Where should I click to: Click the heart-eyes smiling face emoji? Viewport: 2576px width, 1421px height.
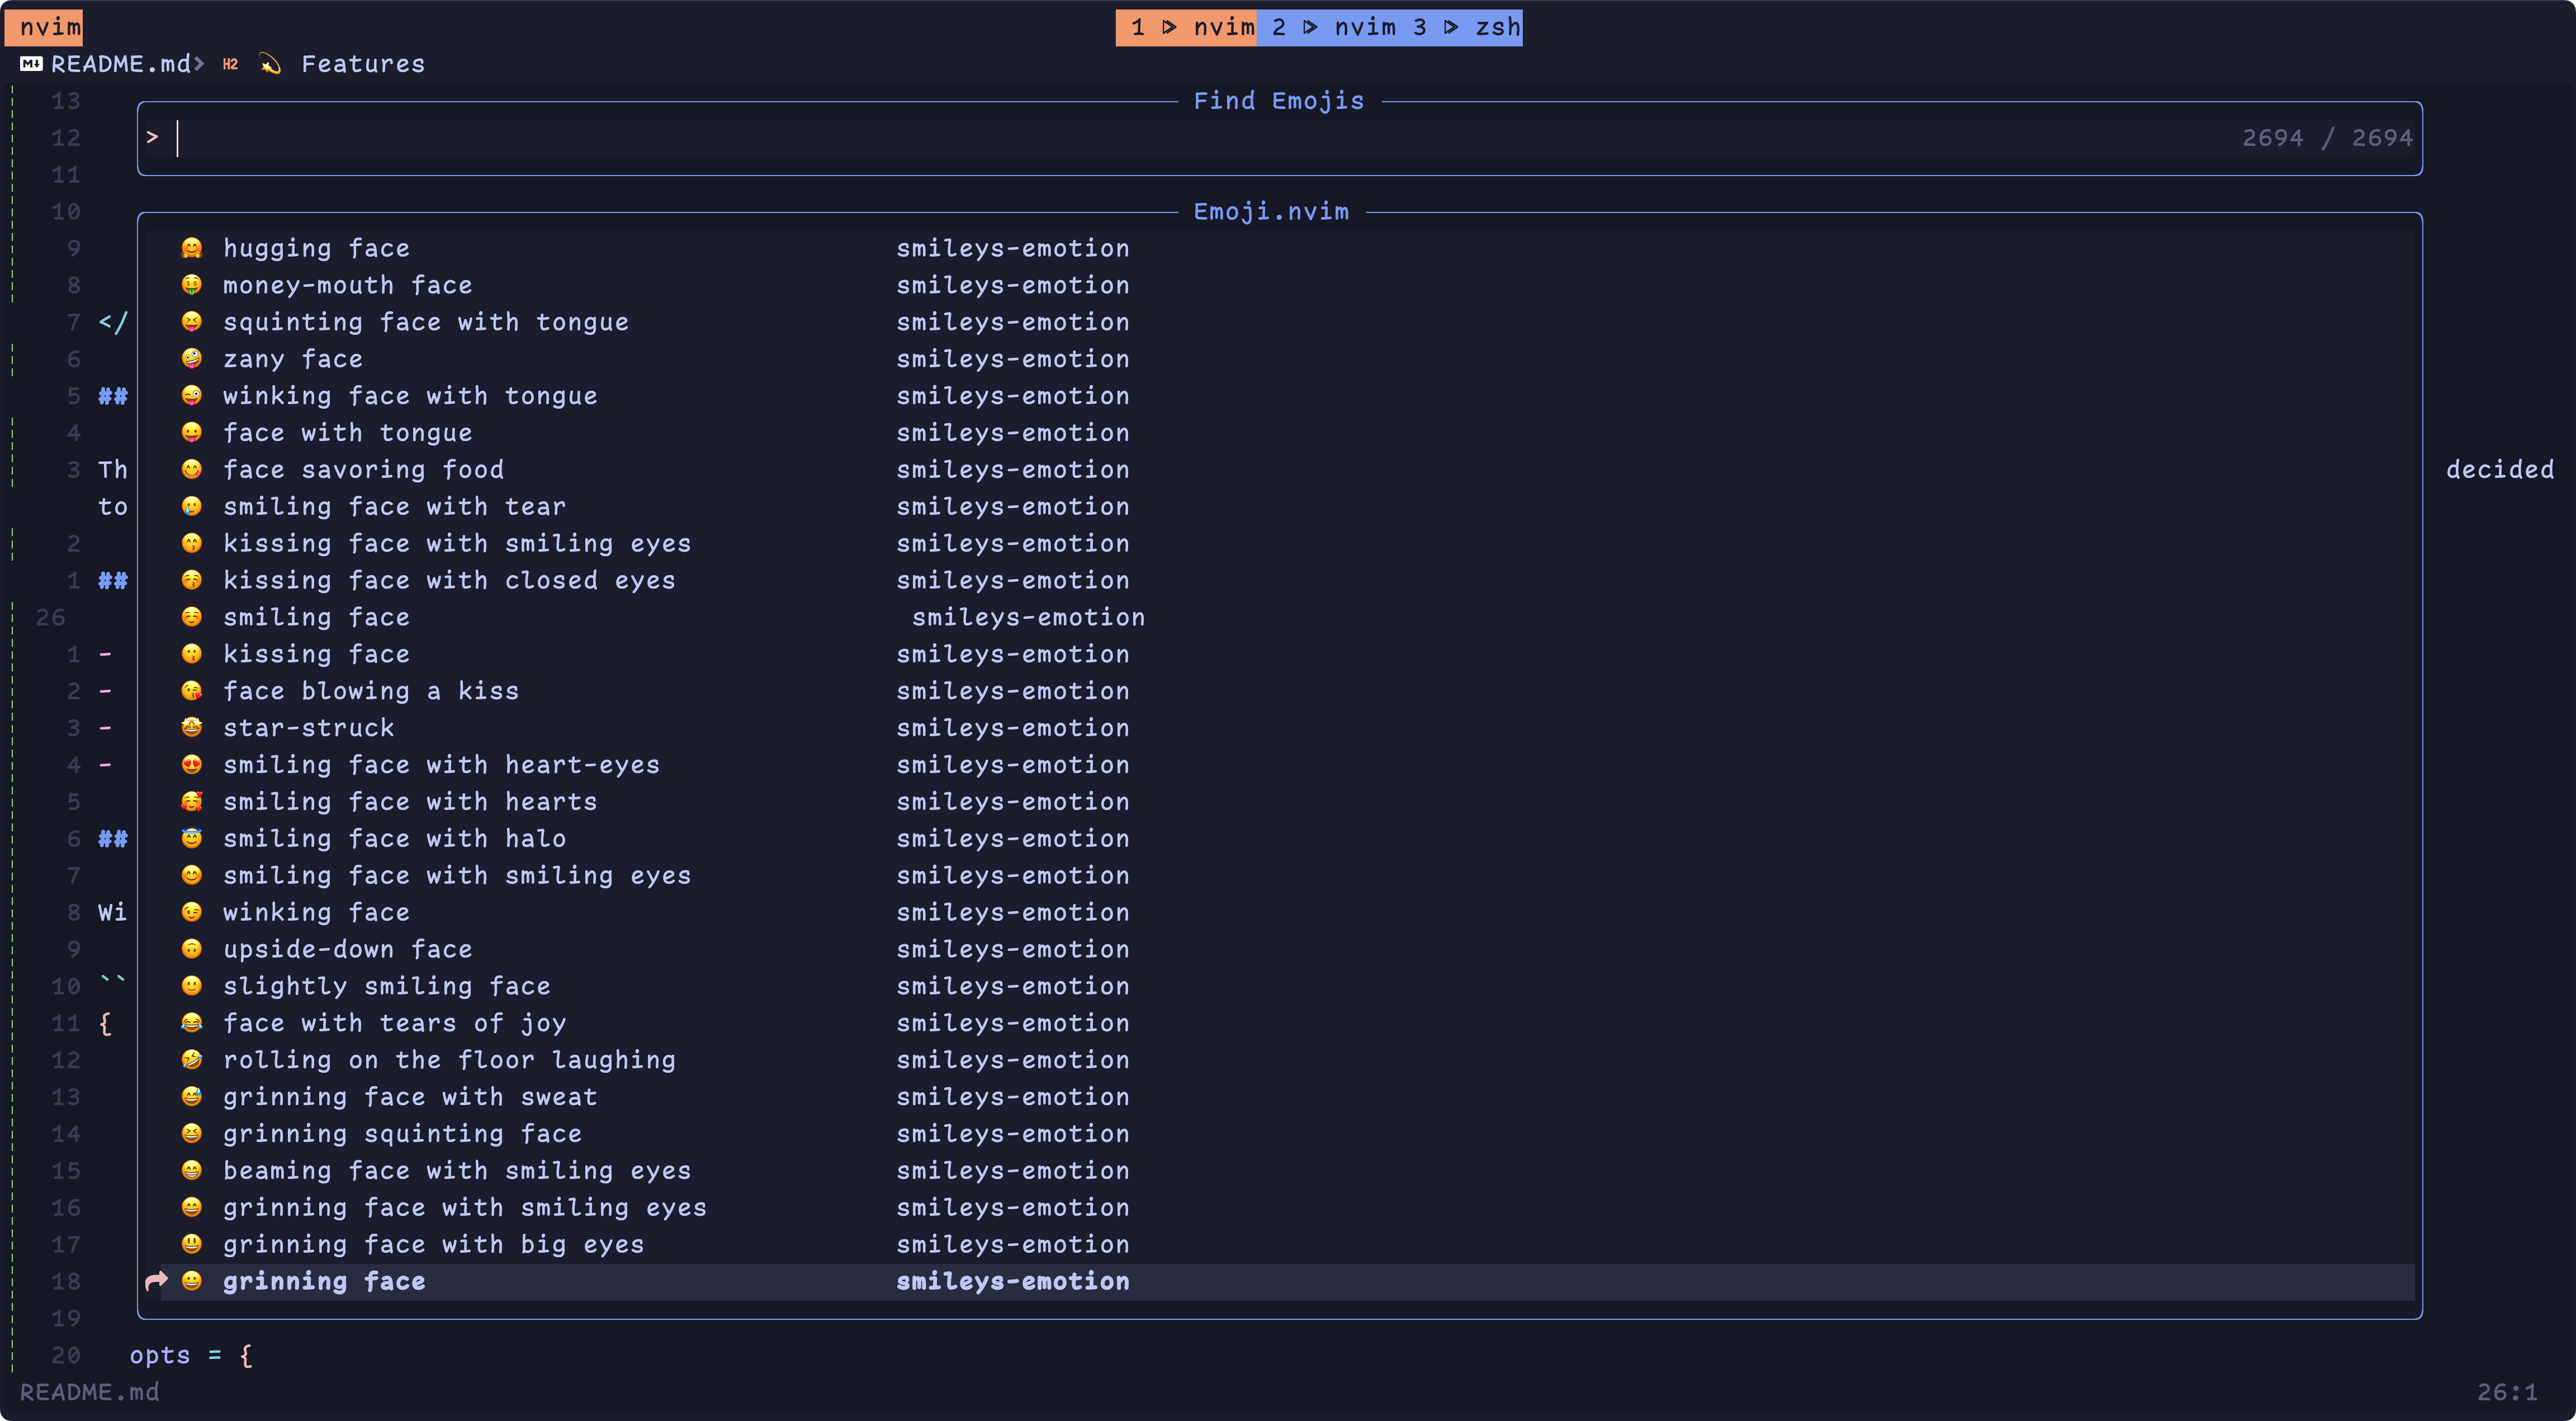(192, 765)
